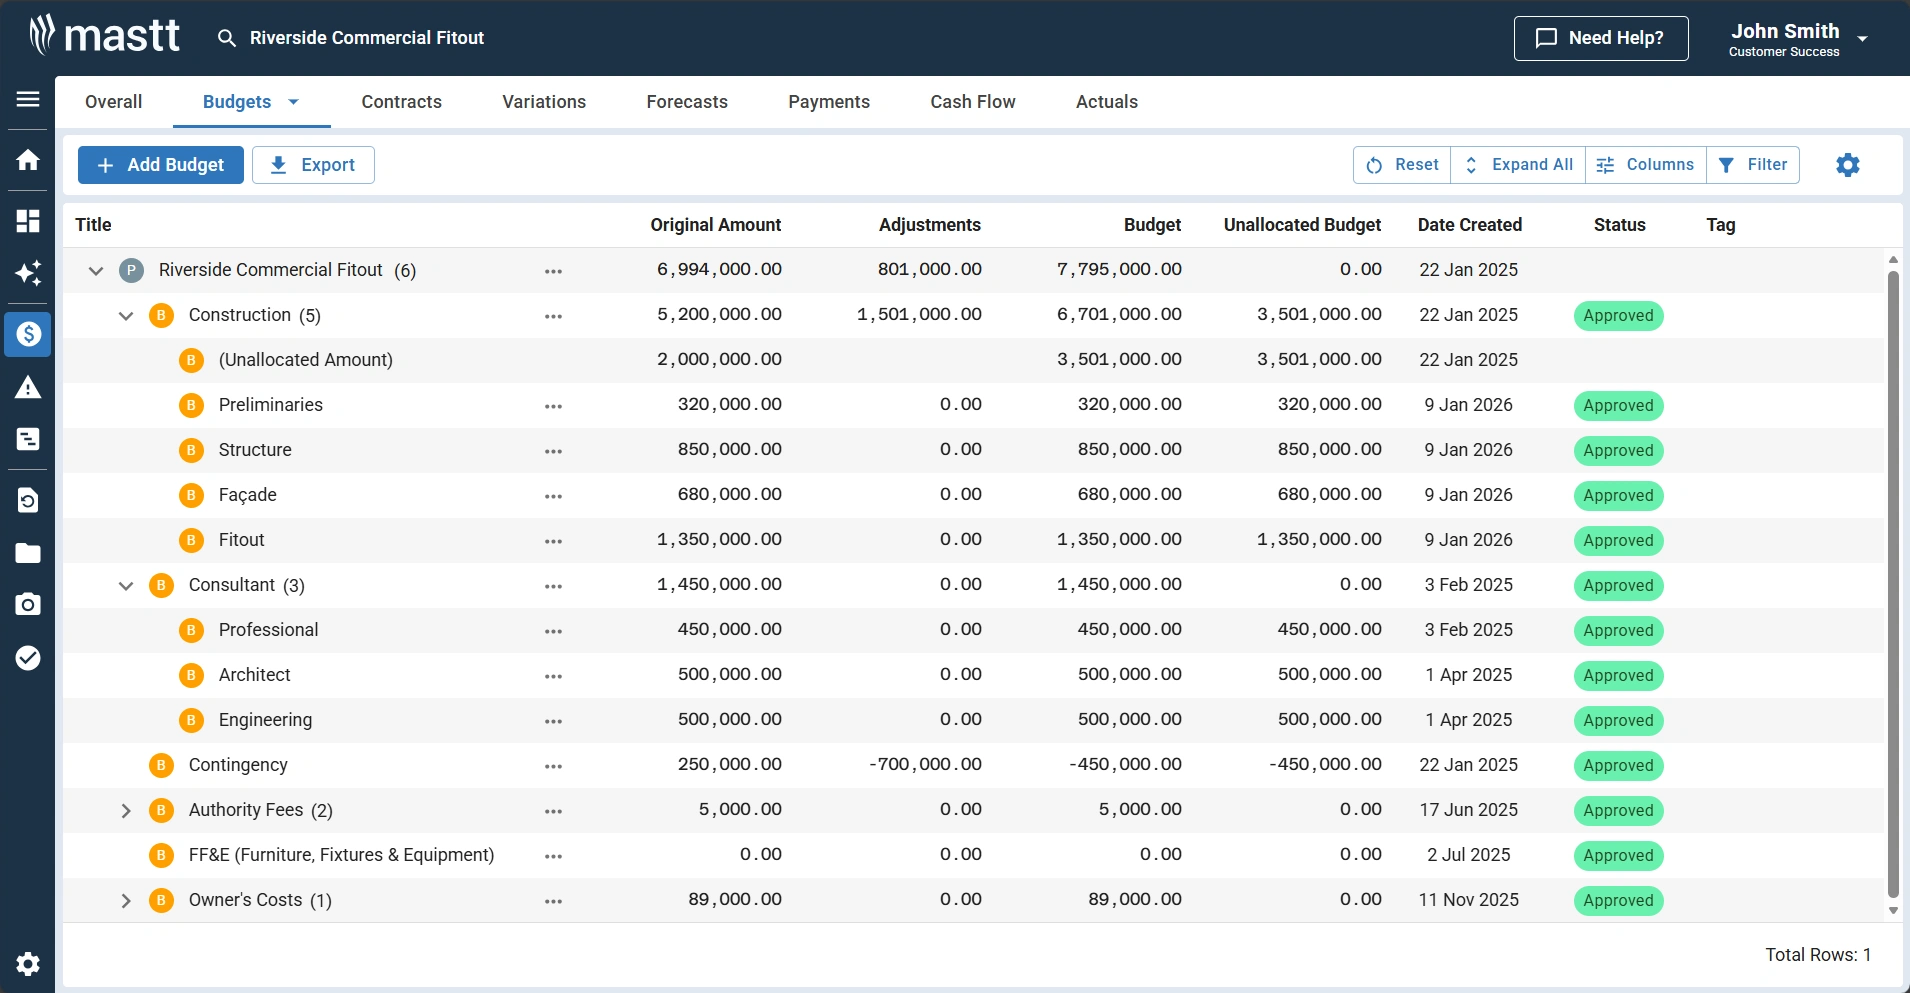Viewport: 1910px width, 993px height.
Task: Open the settings gear on the toolbar
Action: point(1847,165)
